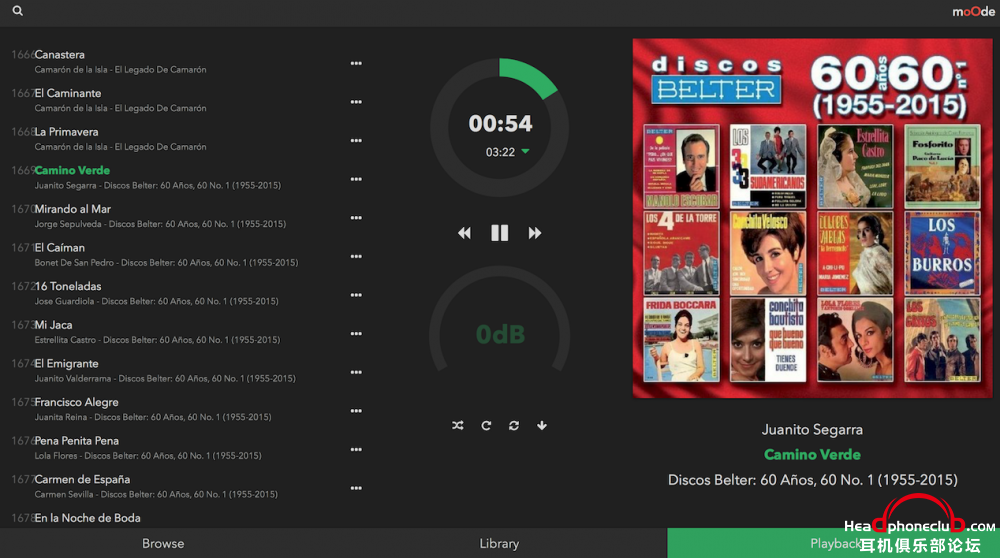Click the Discos Belter album cover

(x=812, y=218)
